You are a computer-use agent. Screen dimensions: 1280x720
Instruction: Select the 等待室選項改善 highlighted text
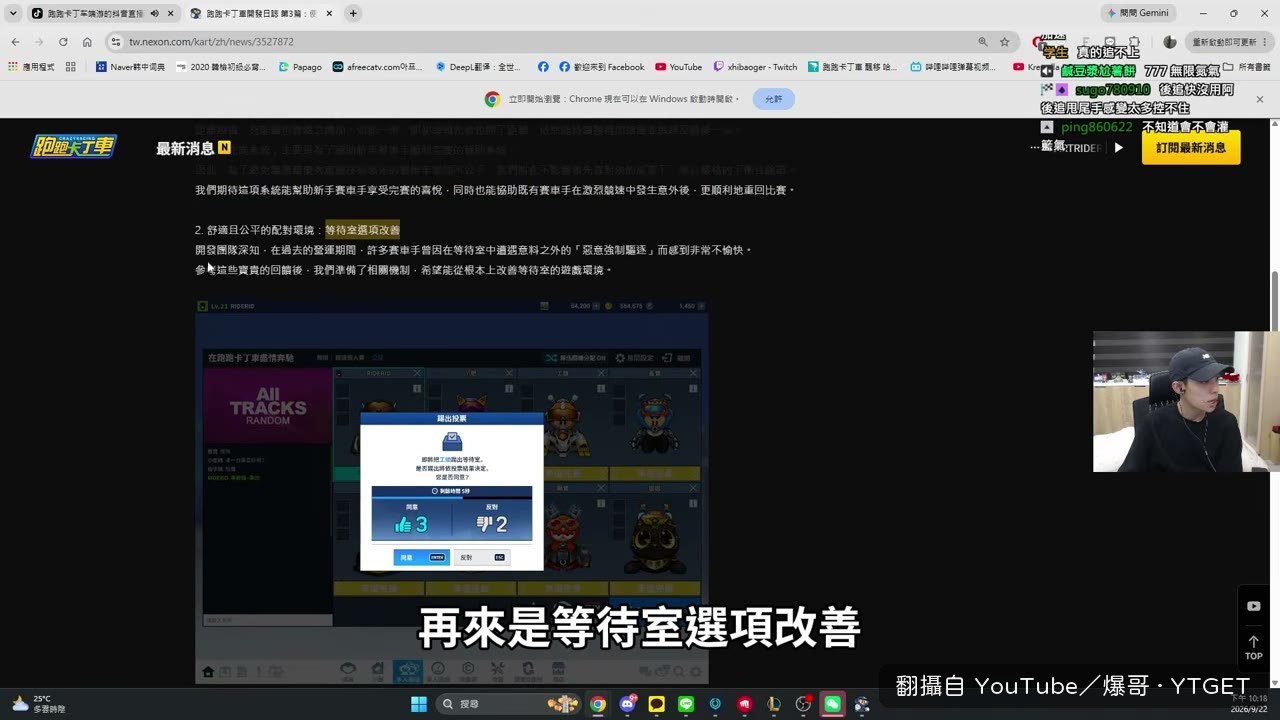[x=362, y=230]
